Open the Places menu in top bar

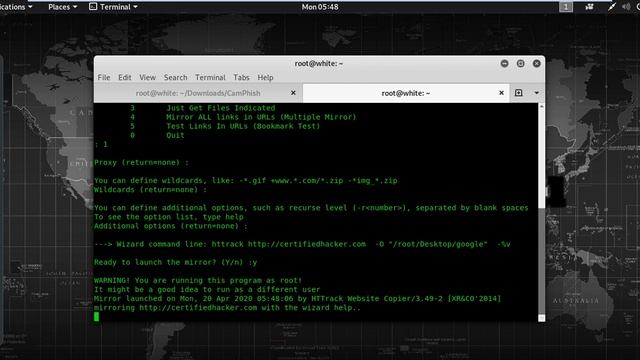pyautogui.click(x=62, y=7)
